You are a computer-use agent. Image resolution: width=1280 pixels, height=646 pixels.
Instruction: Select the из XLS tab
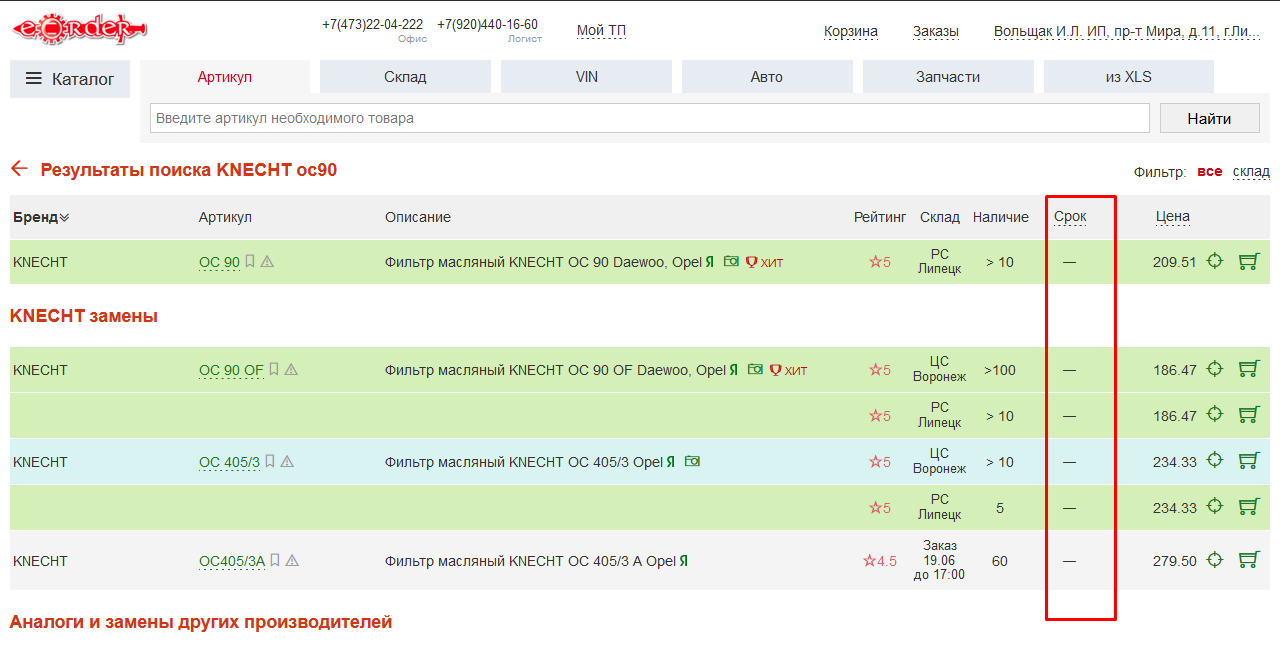[x=1129, y=77]
